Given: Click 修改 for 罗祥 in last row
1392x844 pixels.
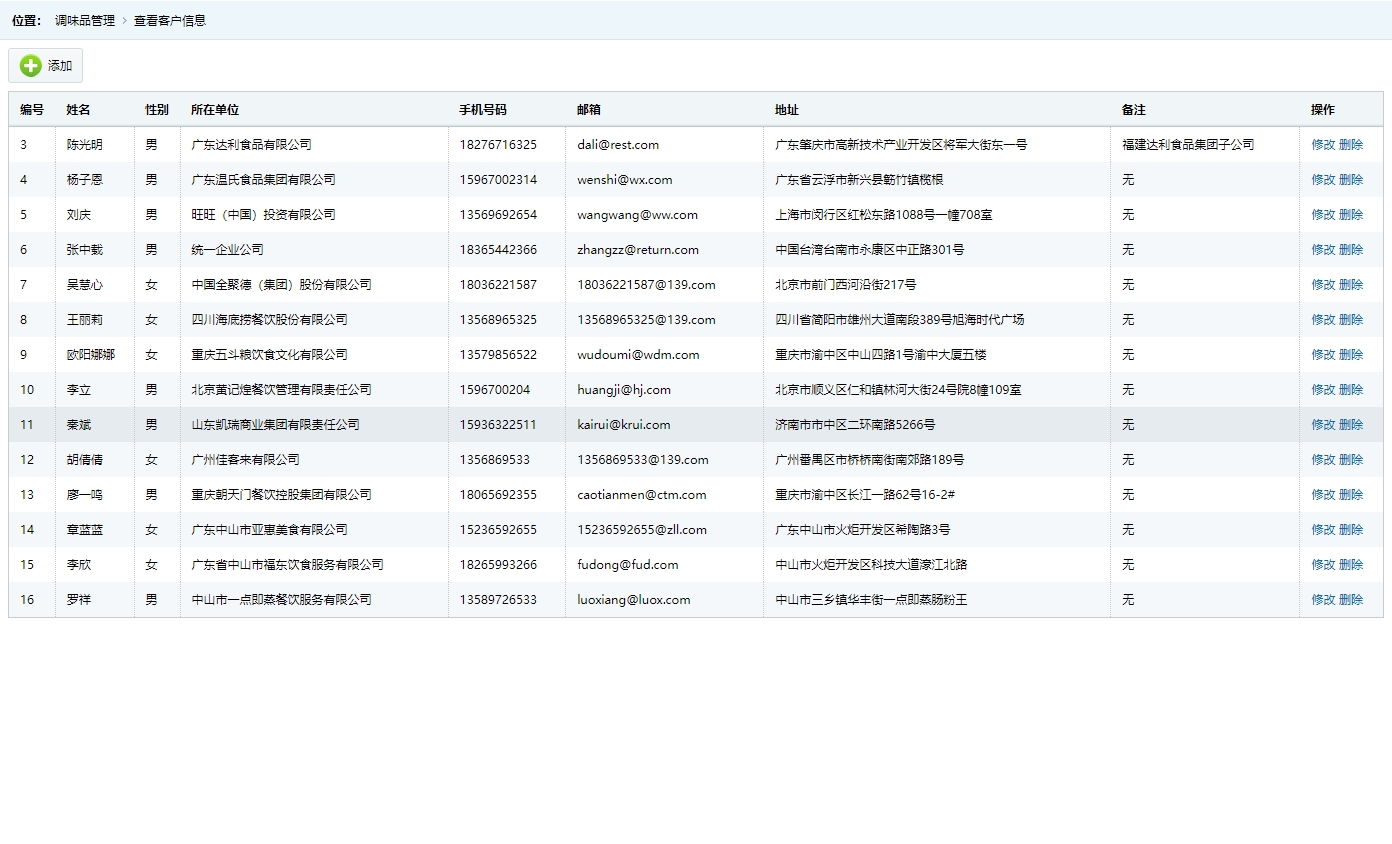Looking at the screenshot, I should [x=1322, y=599].
